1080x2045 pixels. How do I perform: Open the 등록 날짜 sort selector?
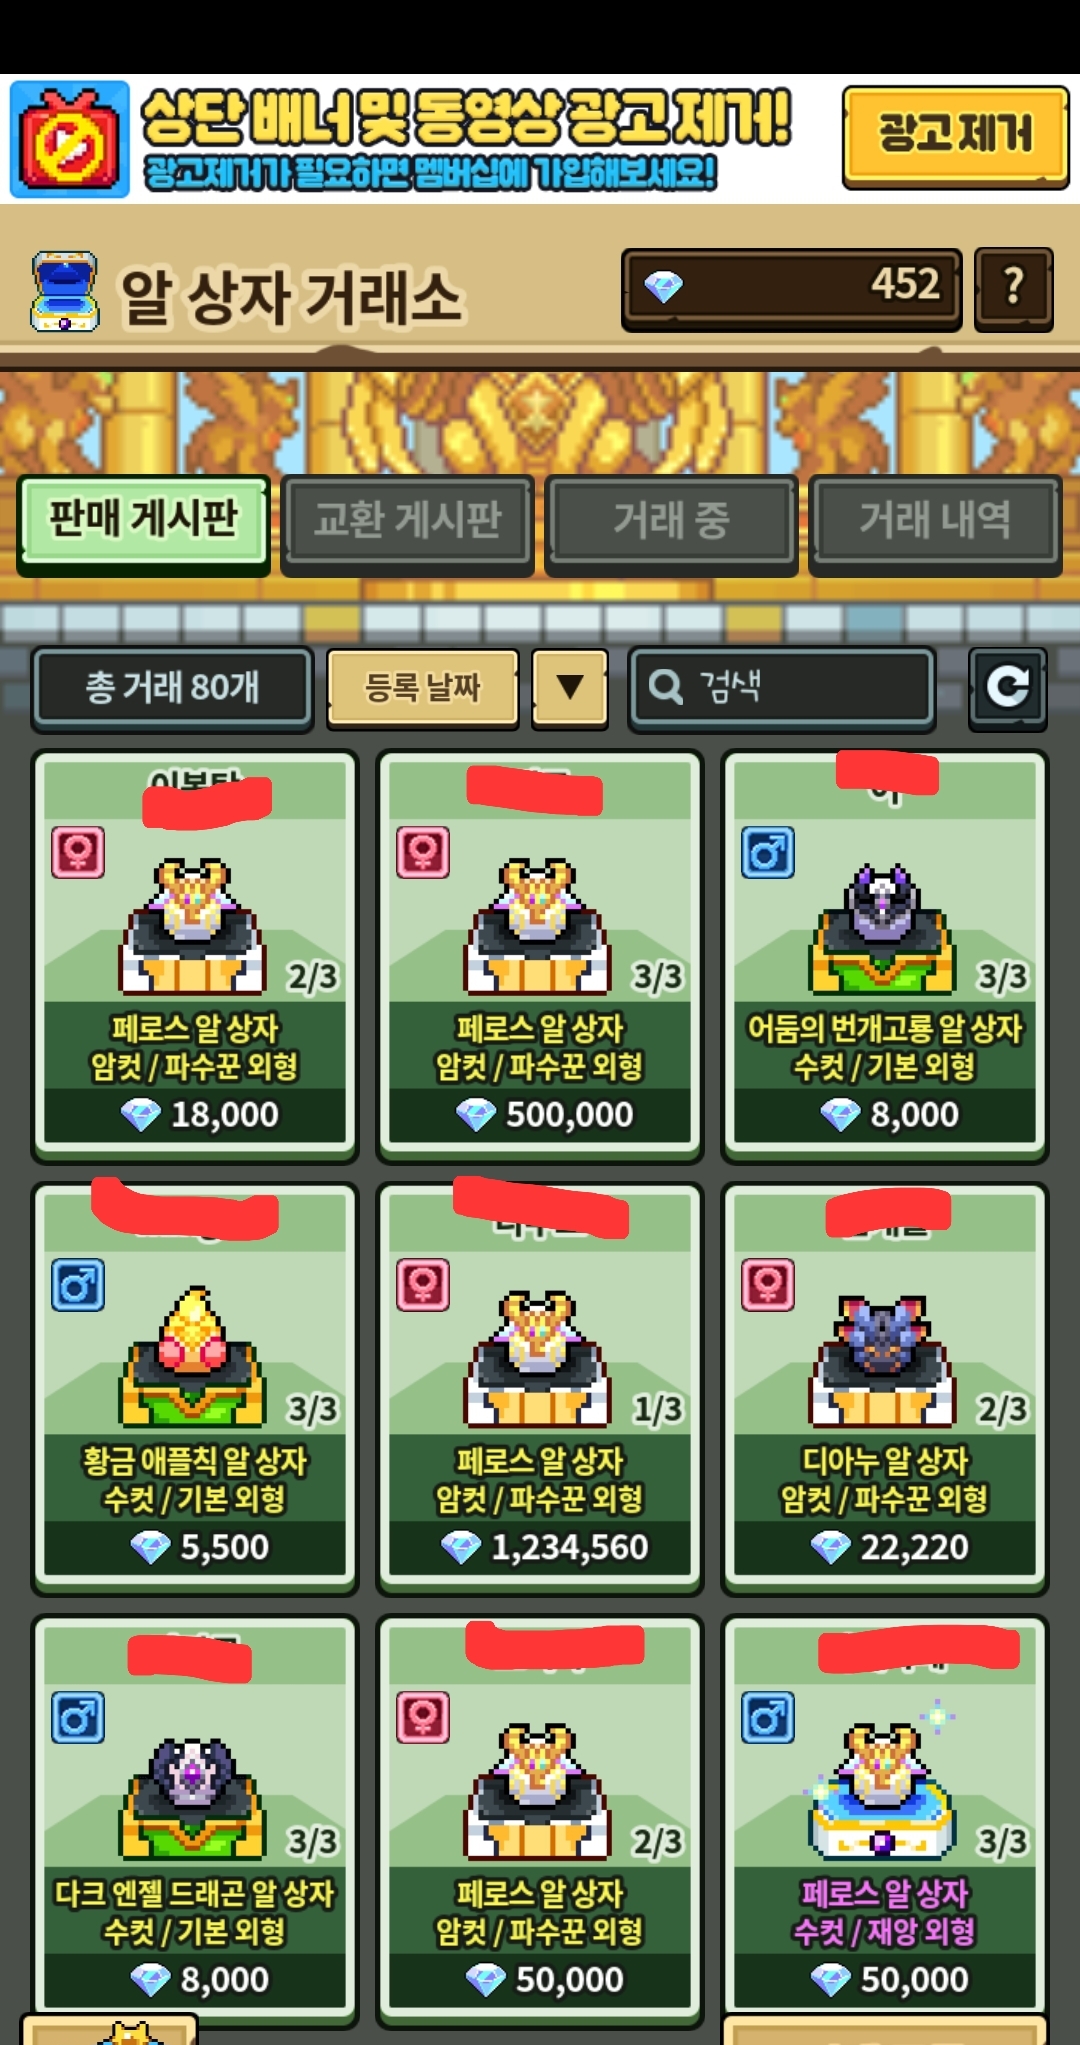coord(423,687)
